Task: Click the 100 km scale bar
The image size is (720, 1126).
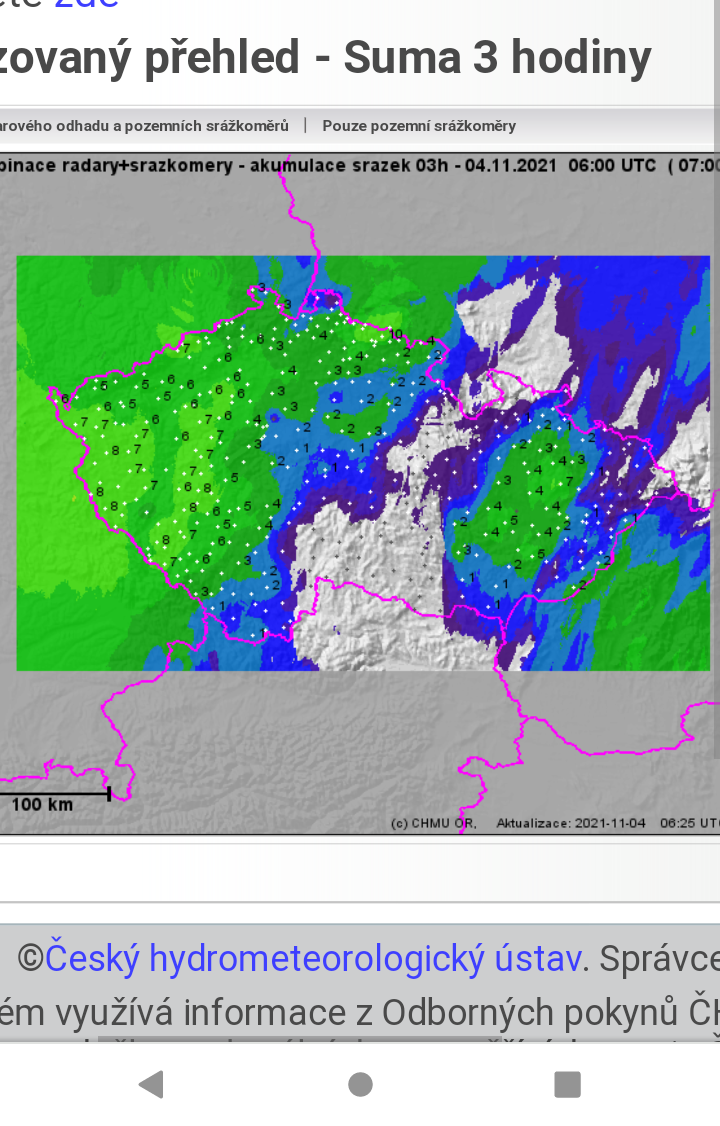Action: 55,796
